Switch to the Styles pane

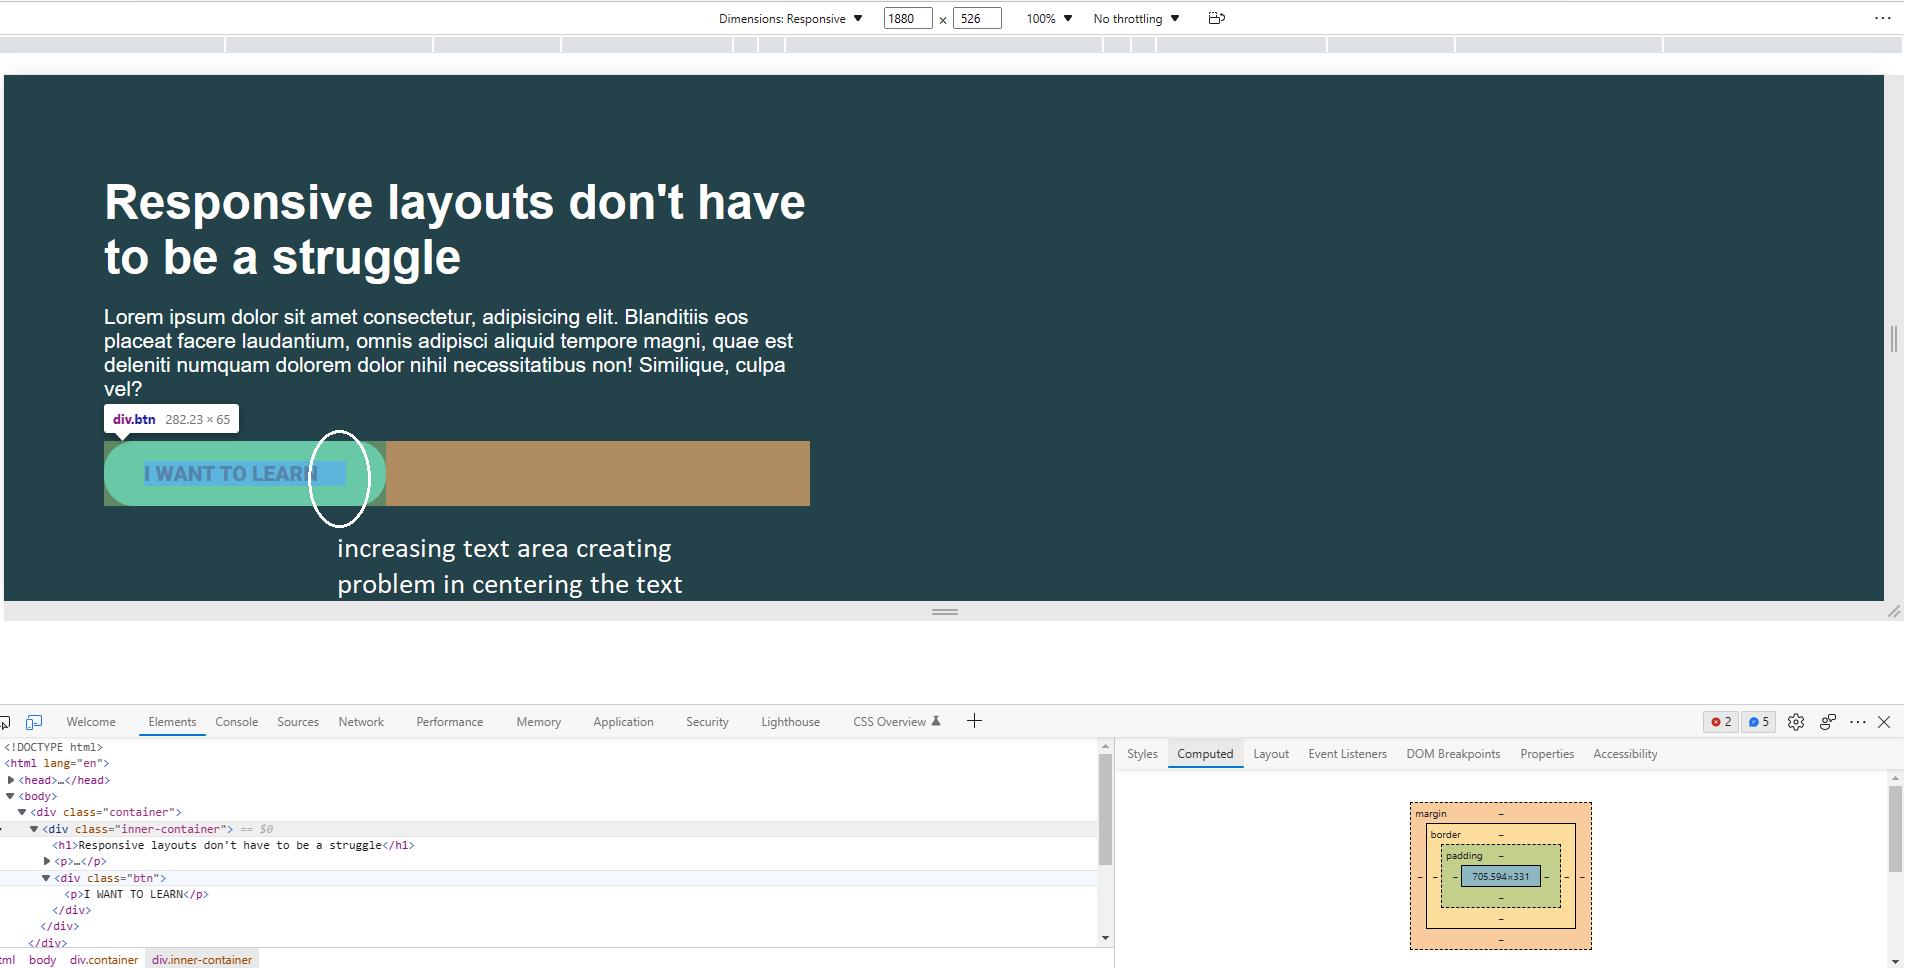pyautogui.click(x=1142, y=754)
